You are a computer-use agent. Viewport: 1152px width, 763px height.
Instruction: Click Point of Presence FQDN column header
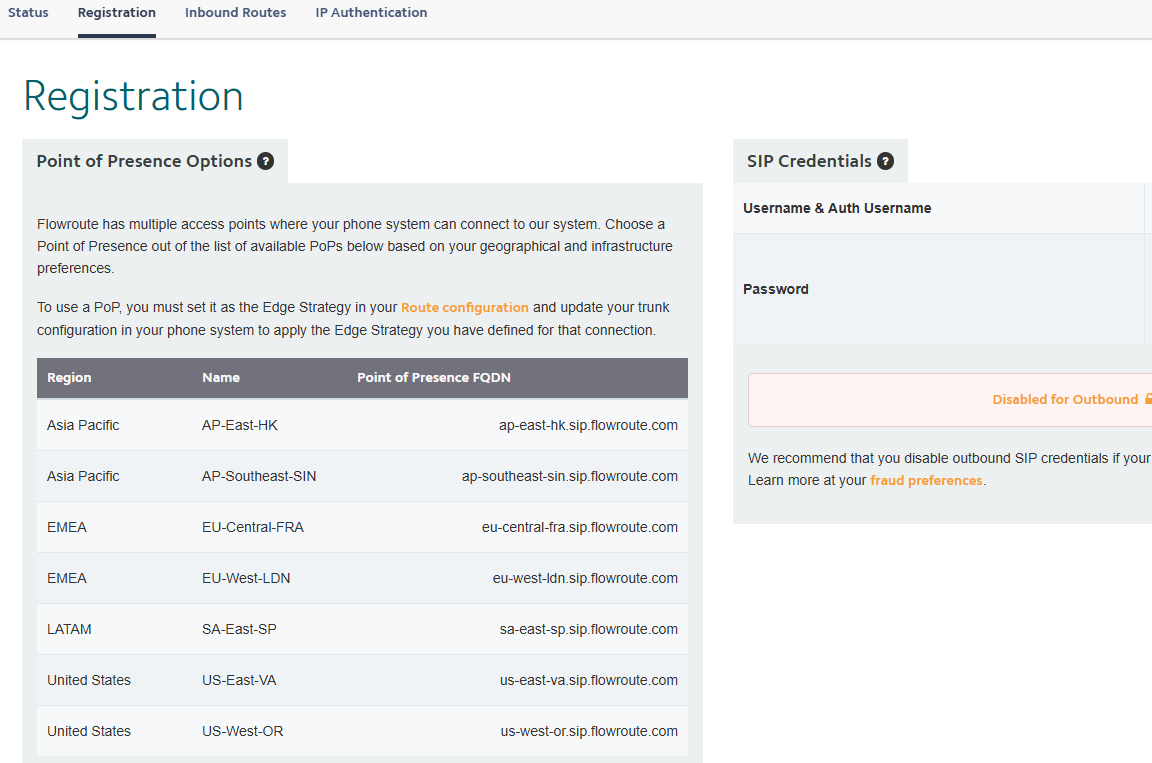[434, 378]
